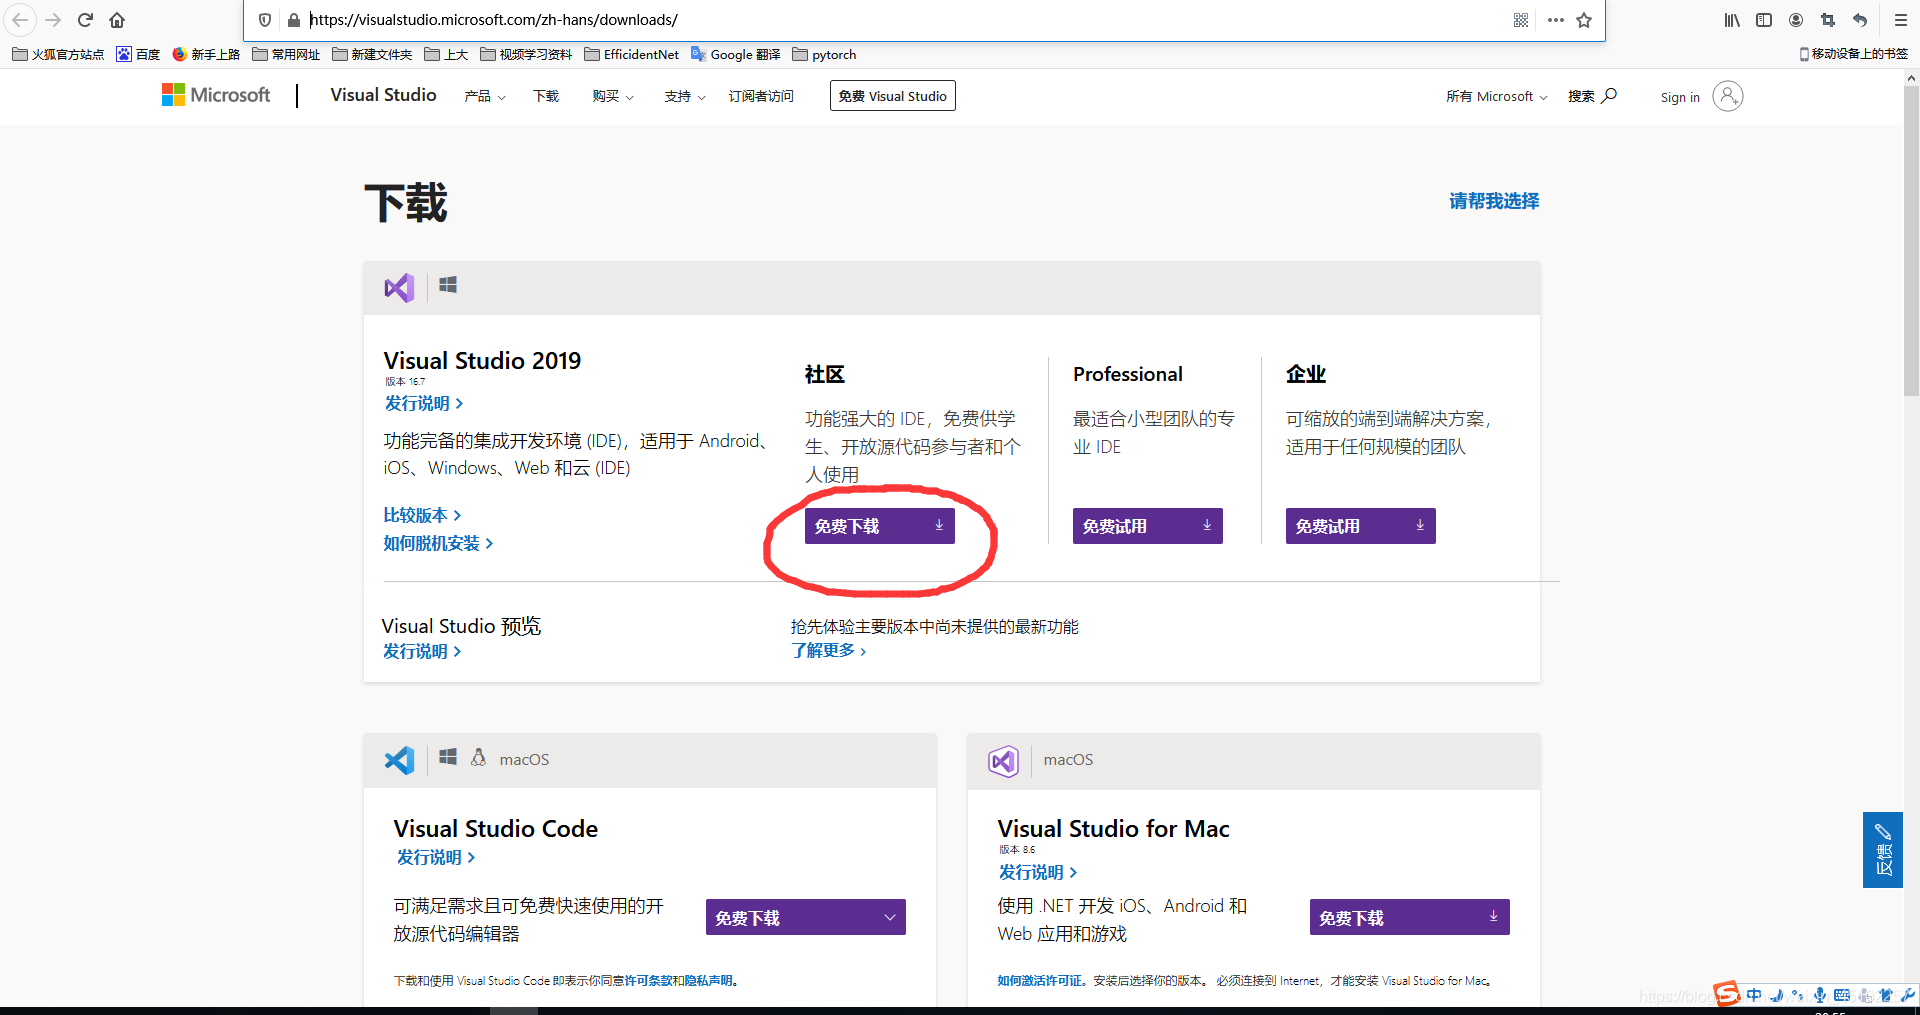This screenshot has width=1920, height=1015.
Task: Download Community edition via 免费下载
Action: tap(880, 526)
